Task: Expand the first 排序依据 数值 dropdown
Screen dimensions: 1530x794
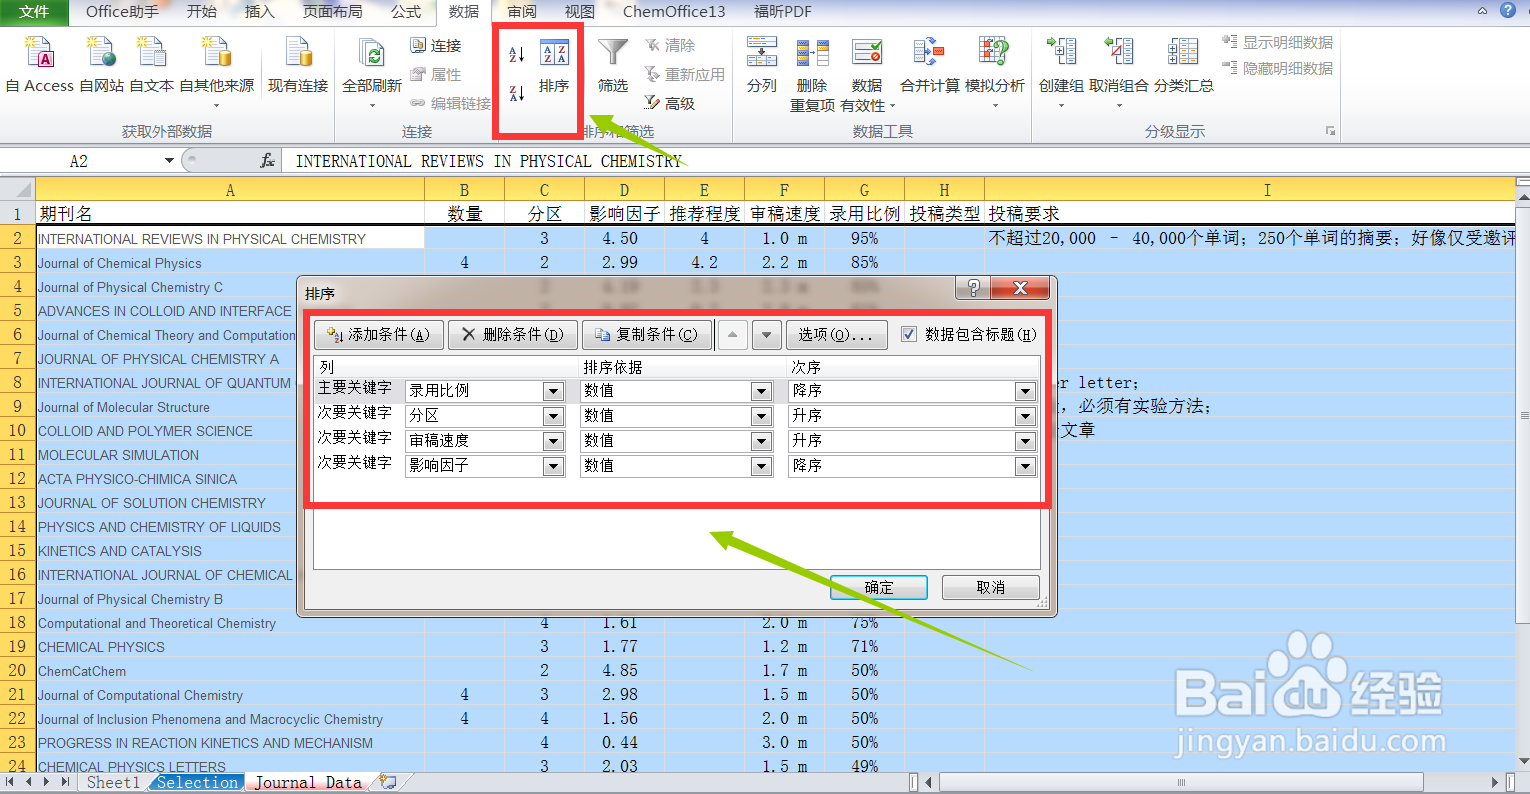Action: click(x=764, y=391)
